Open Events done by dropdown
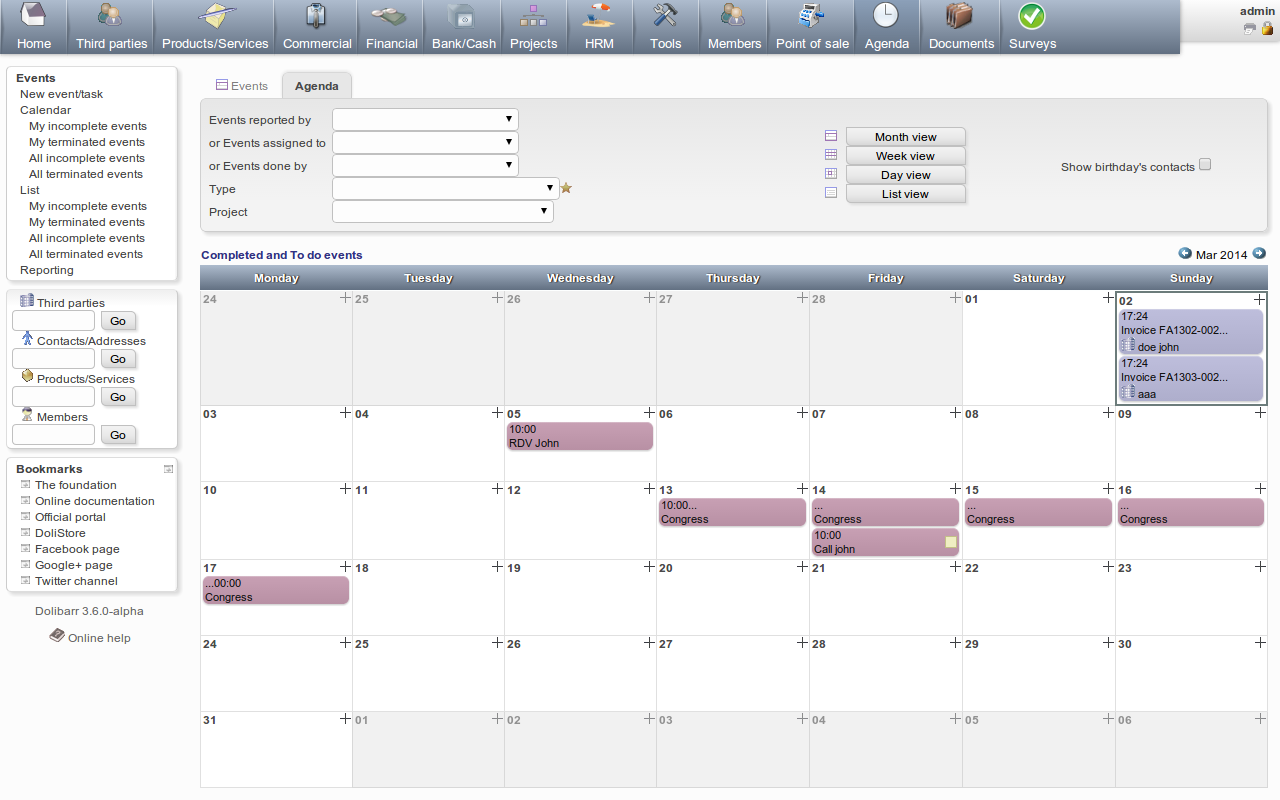 [425, 166]
